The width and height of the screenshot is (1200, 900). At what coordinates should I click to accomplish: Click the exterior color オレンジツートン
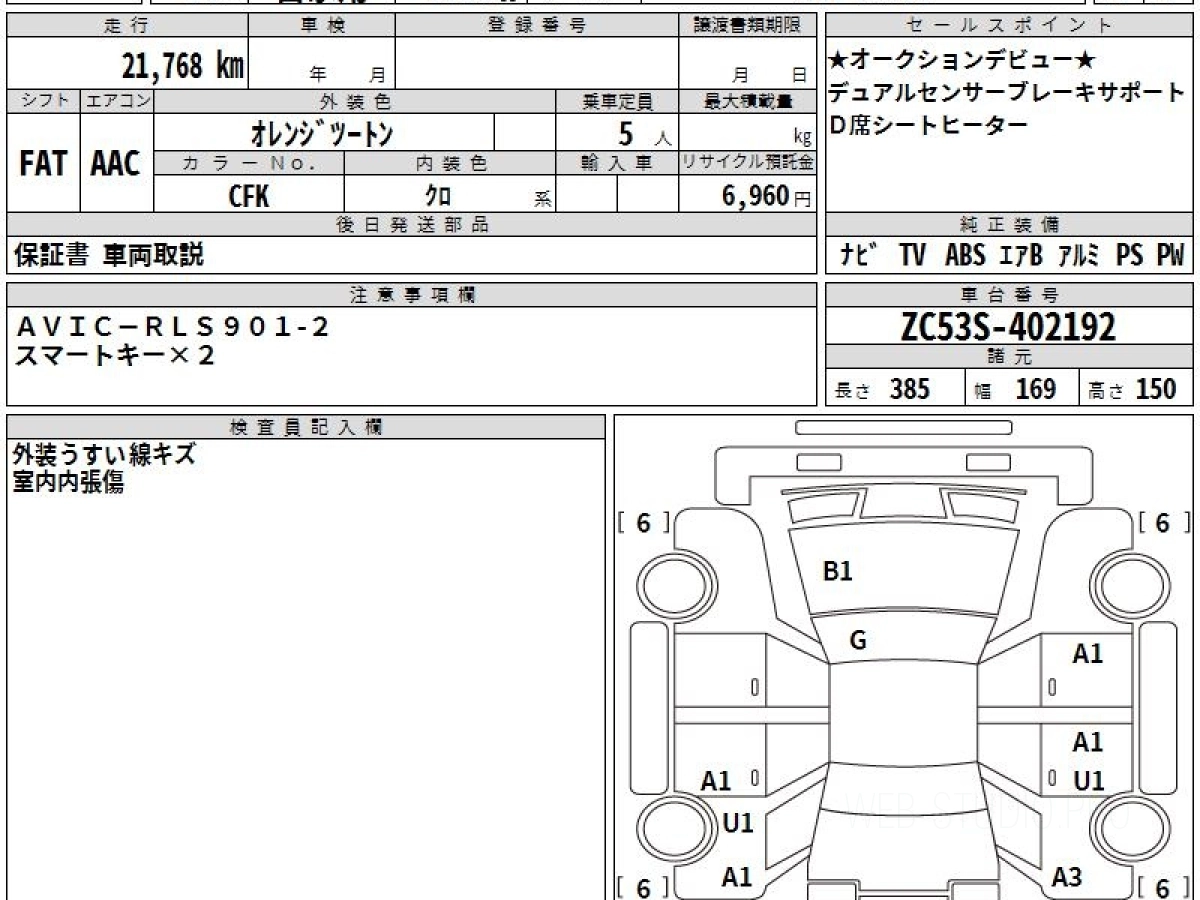(x=322, y=134)
